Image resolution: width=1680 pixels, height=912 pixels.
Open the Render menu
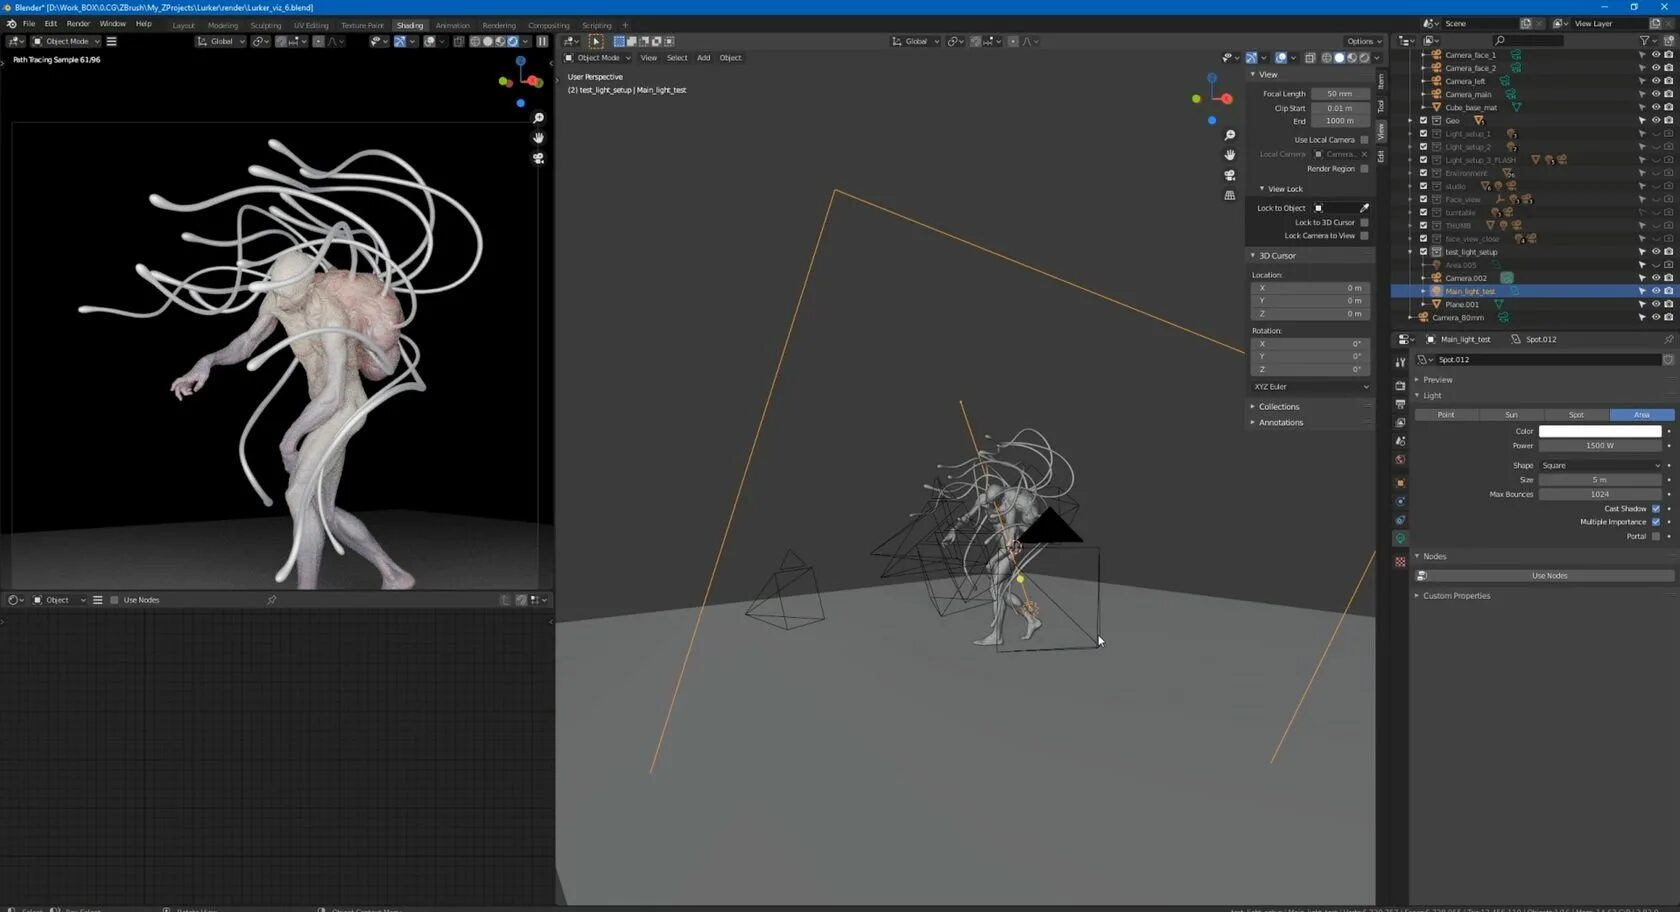pyautogui.click(x=78, y=24)
